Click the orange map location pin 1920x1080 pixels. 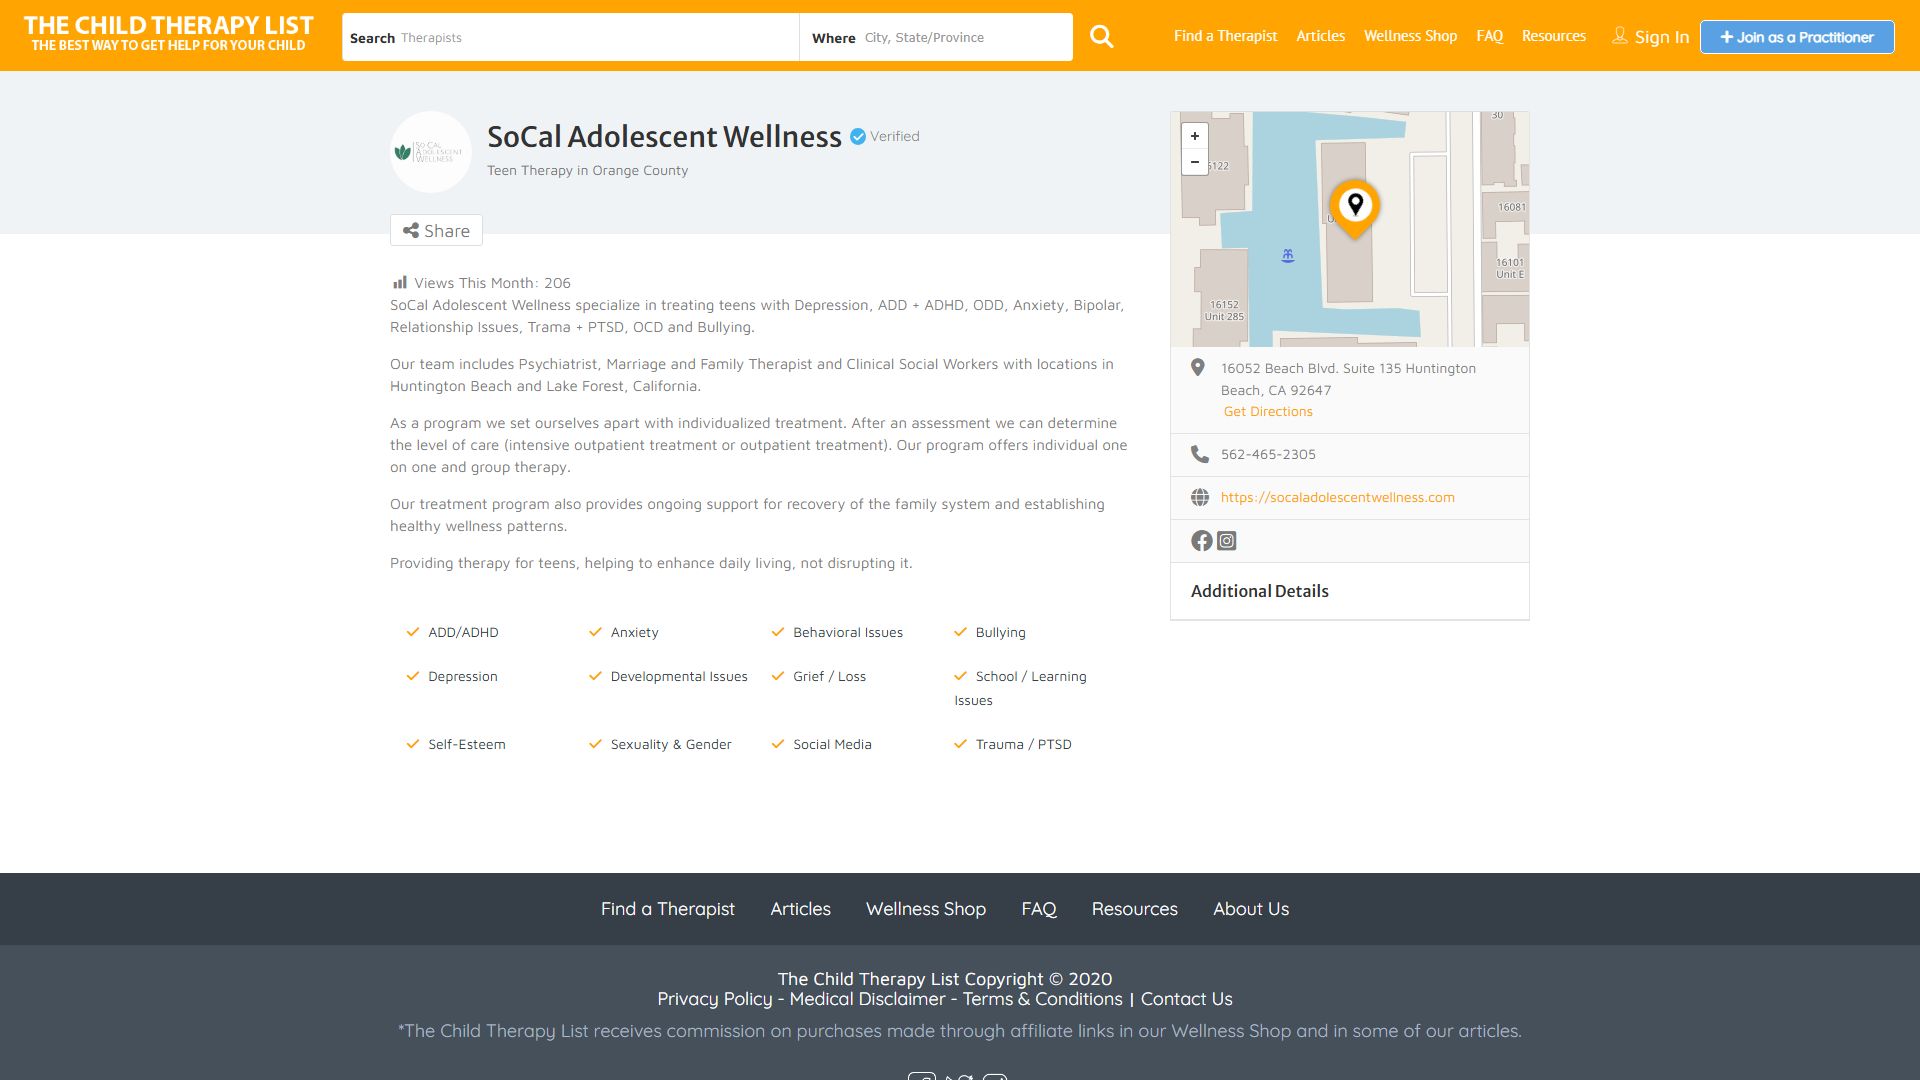coord(1355,209)
